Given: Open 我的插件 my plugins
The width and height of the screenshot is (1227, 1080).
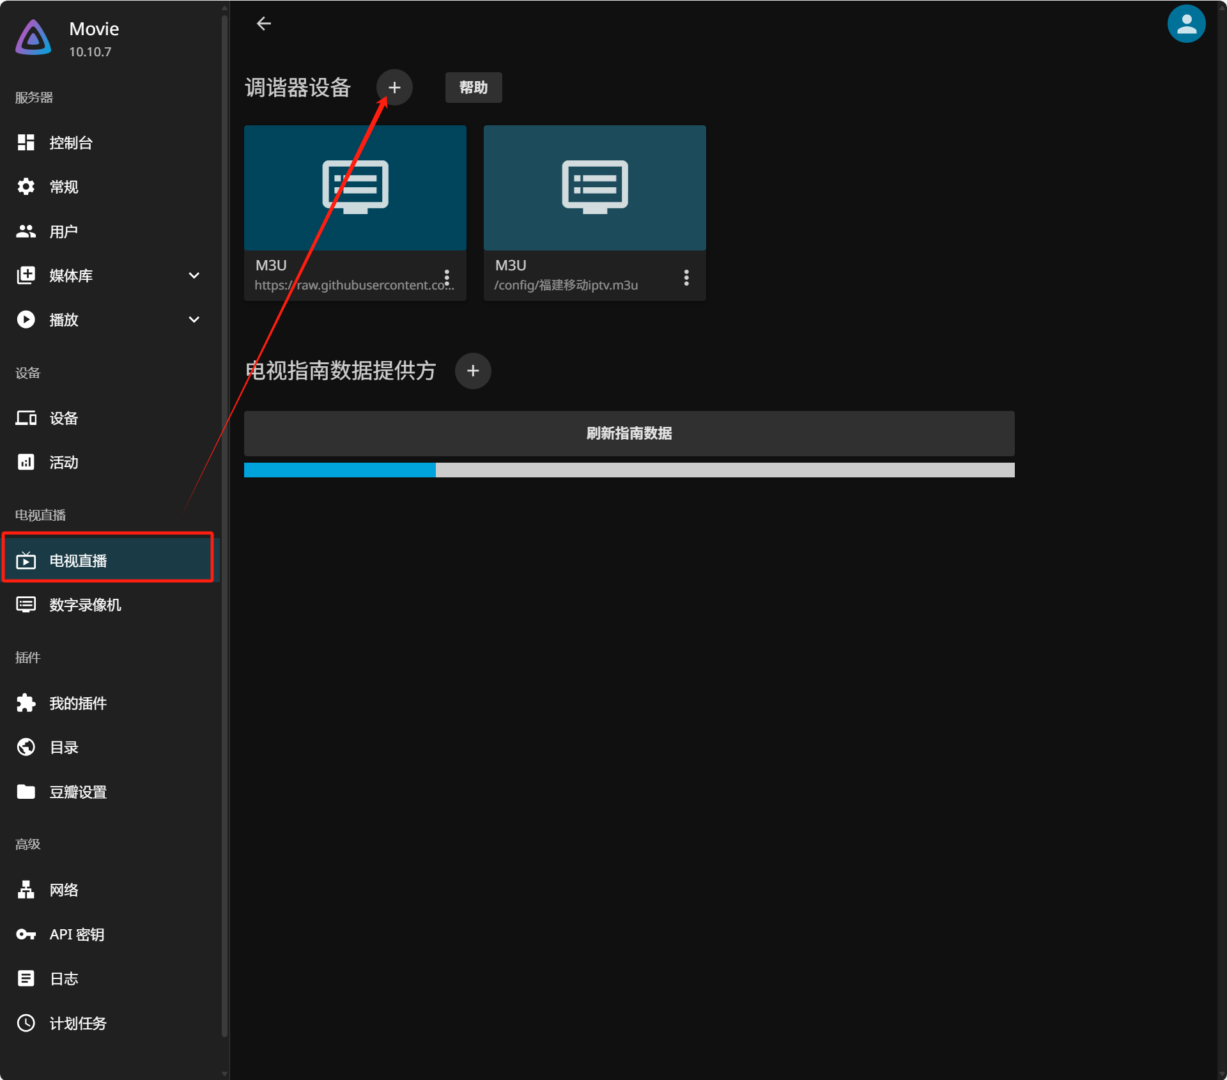Looking at the screenshot, I should coord(108,703).
